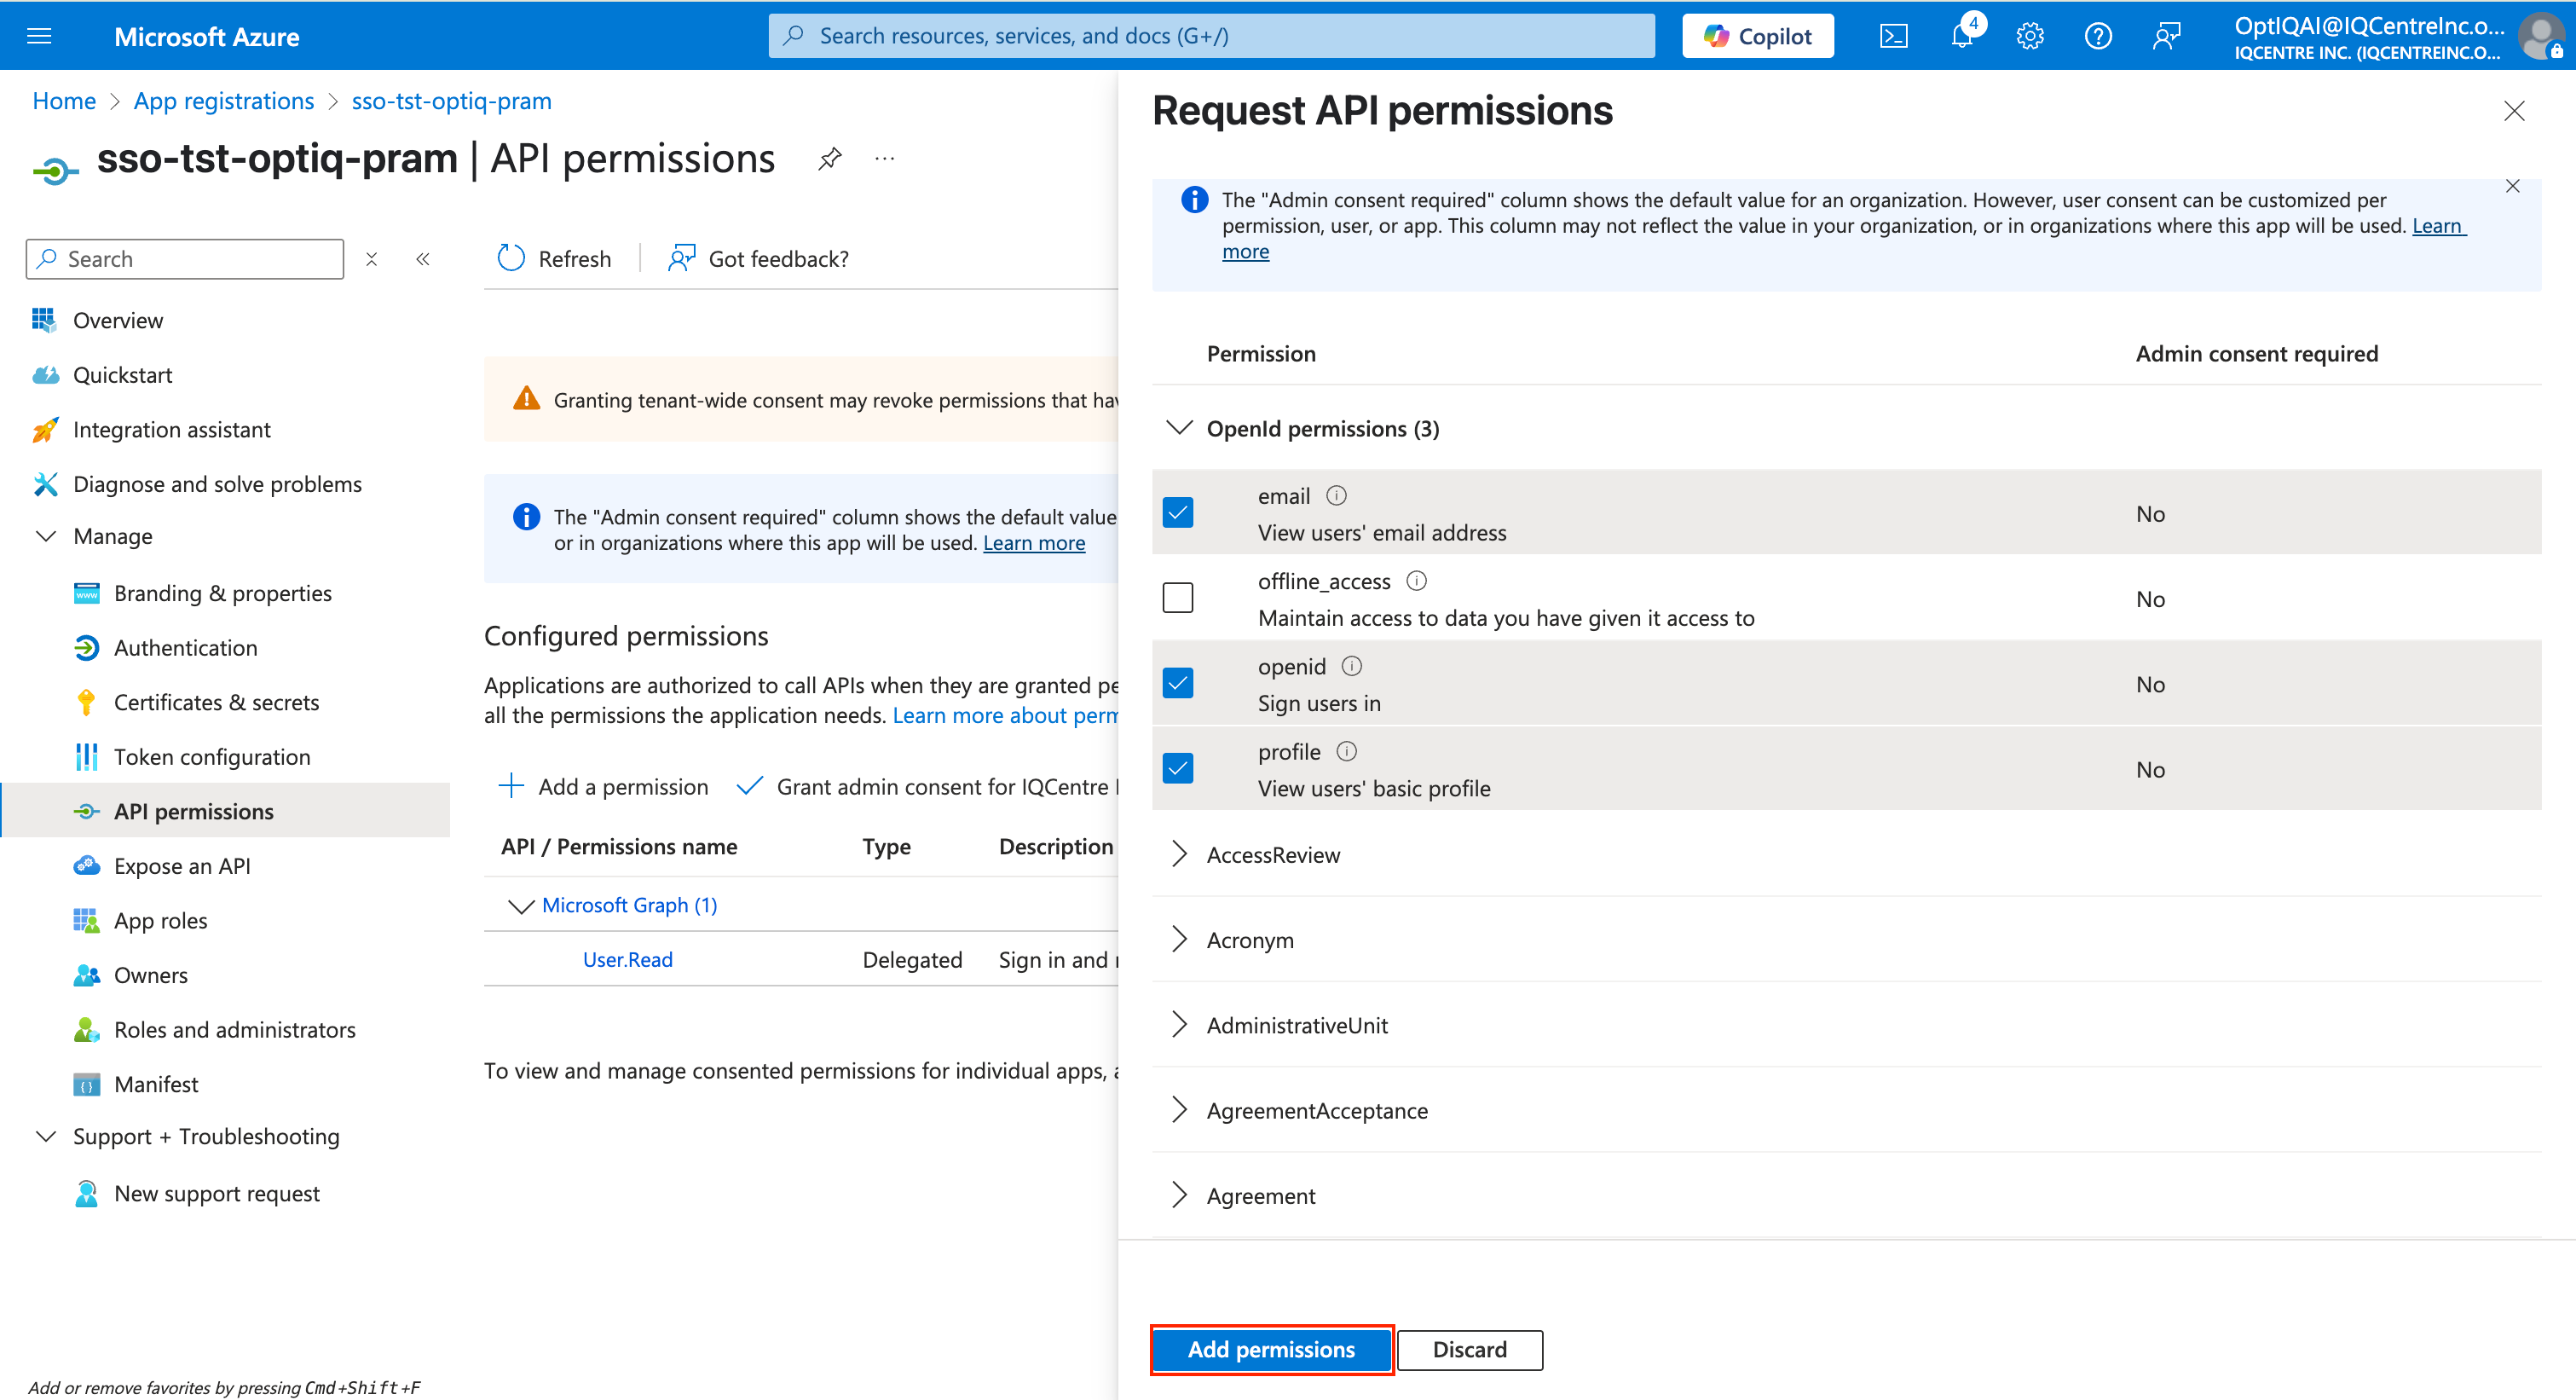The height and width of the screenshot is (1400, 2576).
Task: Expand the AccessReview permission group
Action: (x=1180, y=854)
